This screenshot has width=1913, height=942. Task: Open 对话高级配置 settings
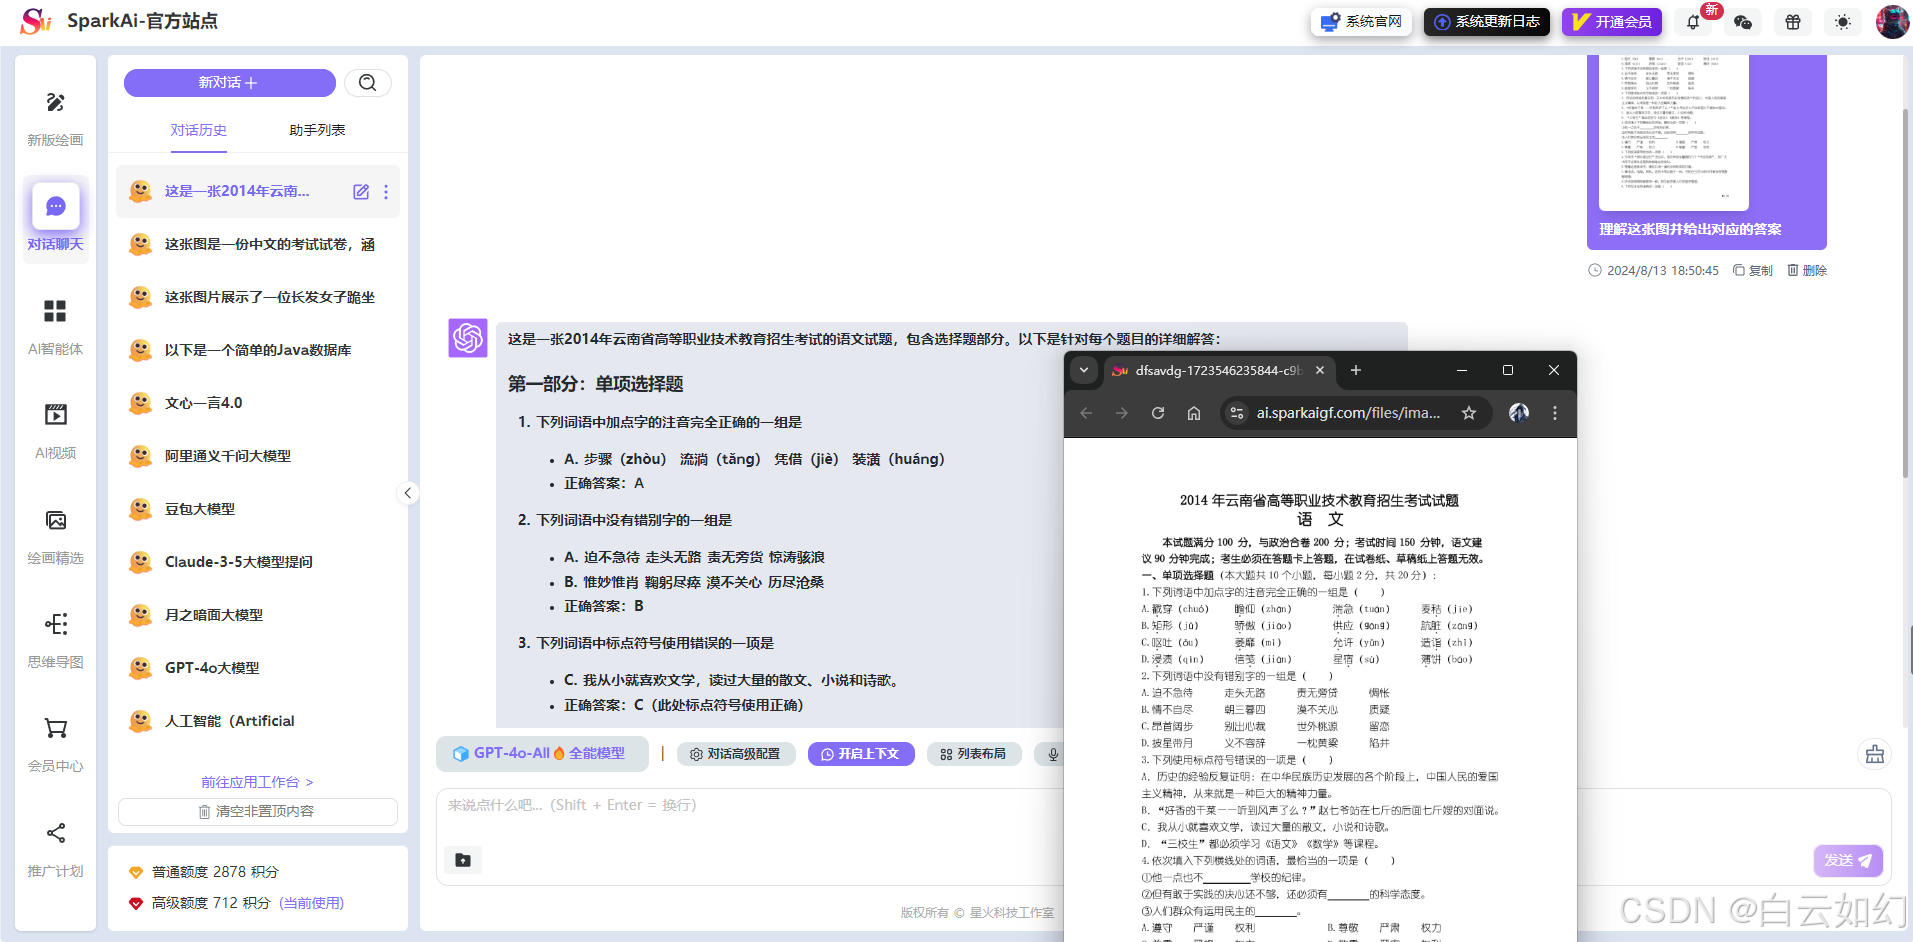pos(736,754)
